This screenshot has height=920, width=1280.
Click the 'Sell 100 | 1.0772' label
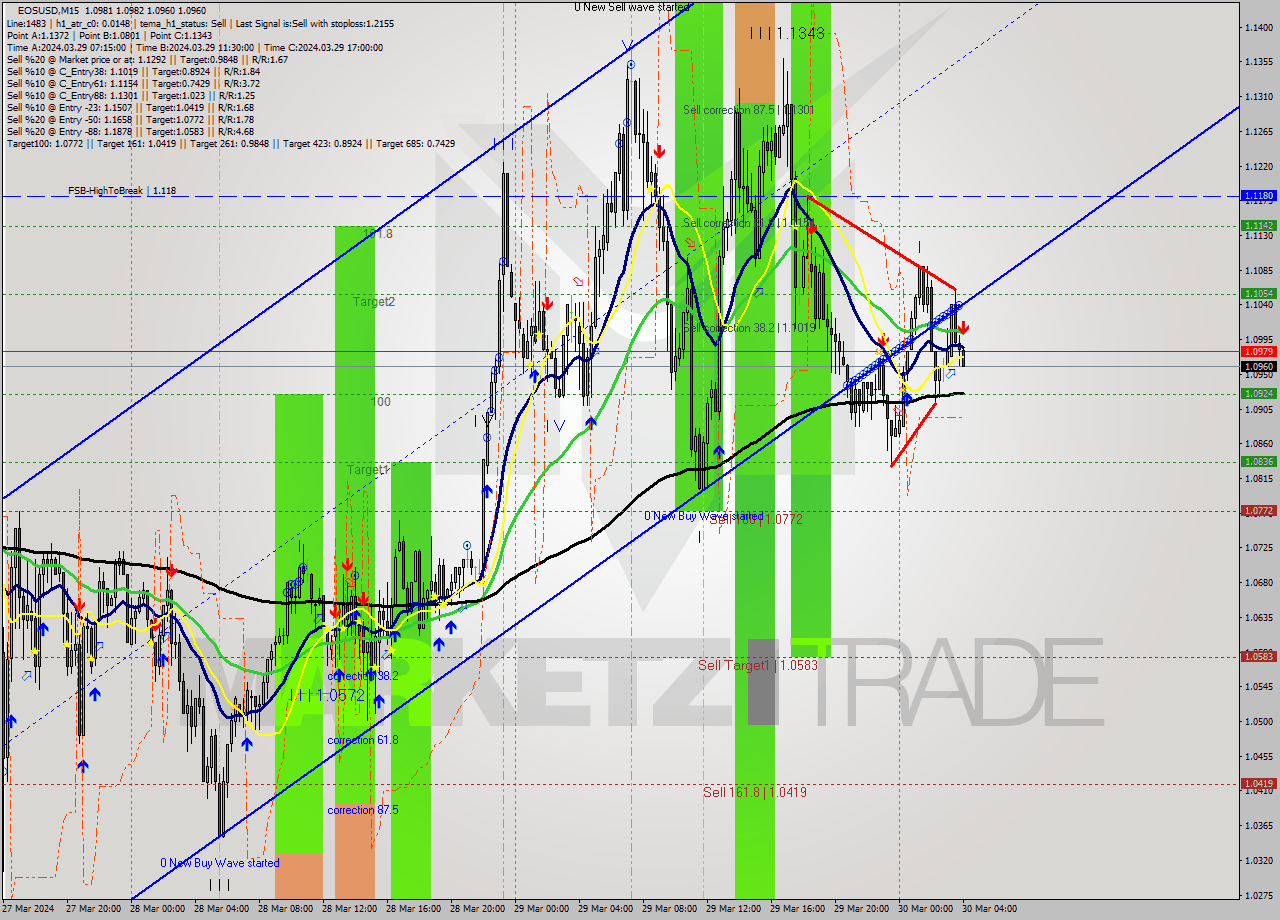pyautogui.click(x=756, y=519)
